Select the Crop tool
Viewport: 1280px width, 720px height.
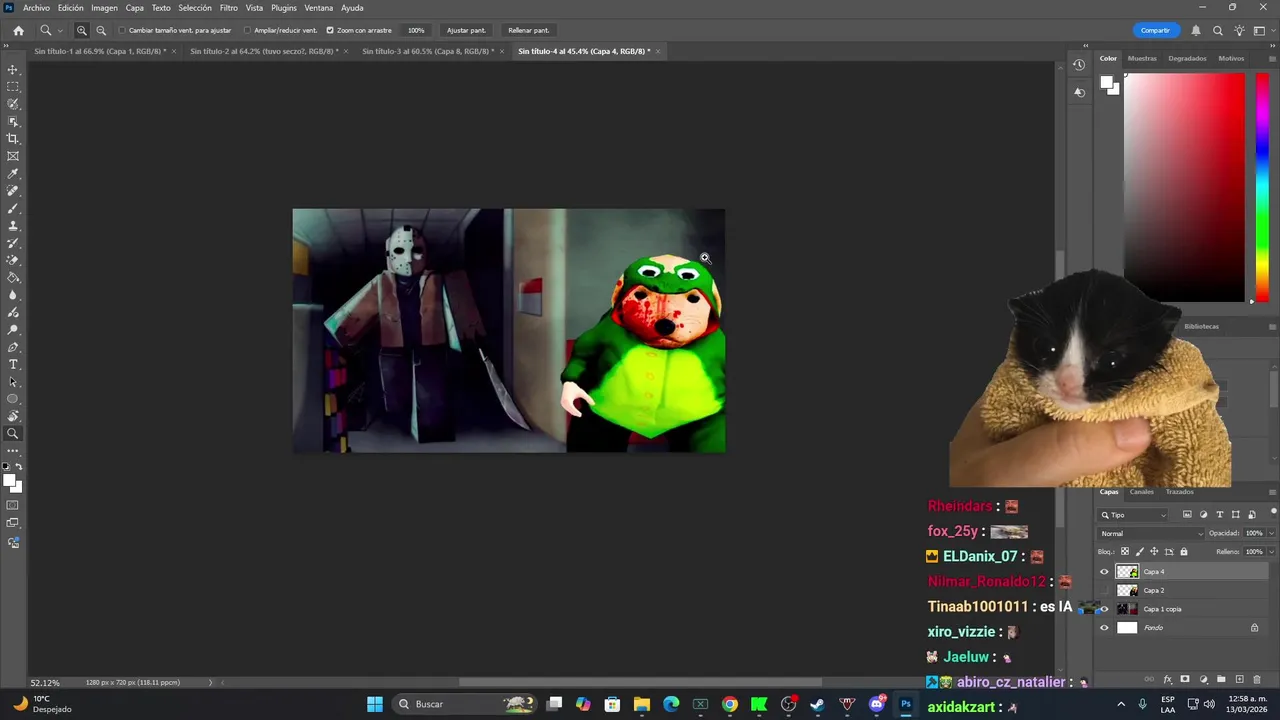tap(13, 139)
